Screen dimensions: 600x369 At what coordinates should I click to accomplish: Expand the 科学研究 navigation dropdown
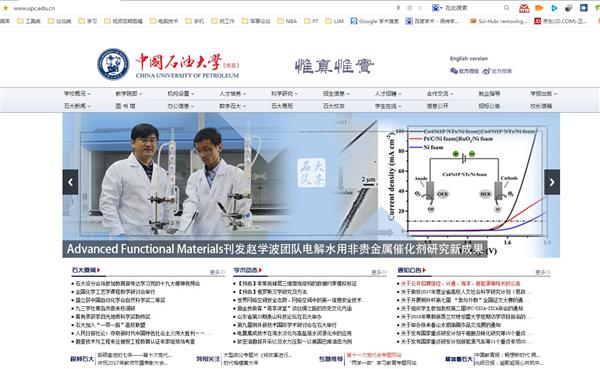[x=284, y=93]
